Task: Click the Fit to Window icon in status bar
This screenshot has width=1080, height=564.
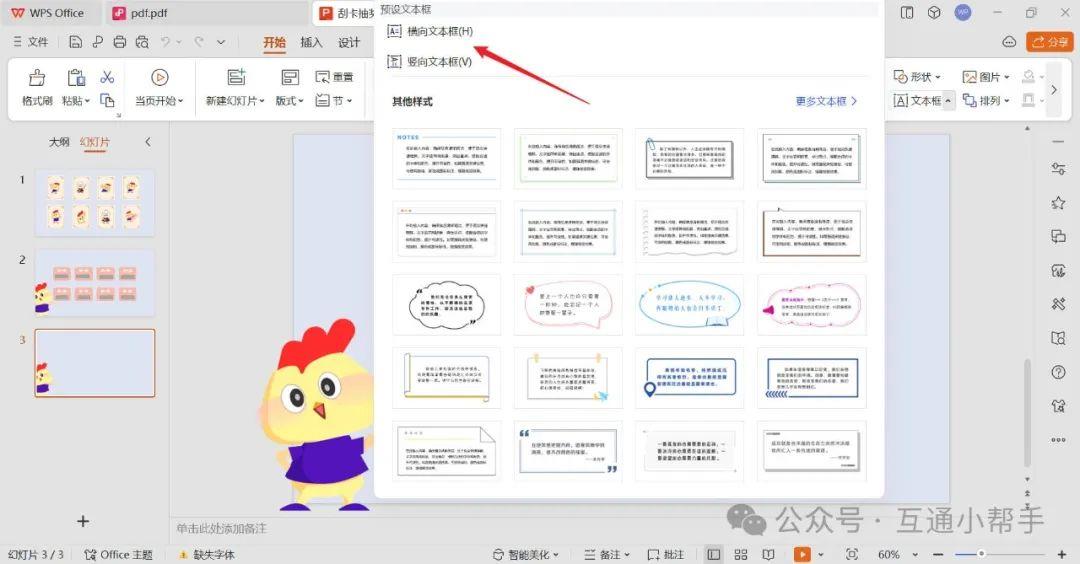Action: pos(852,554)
